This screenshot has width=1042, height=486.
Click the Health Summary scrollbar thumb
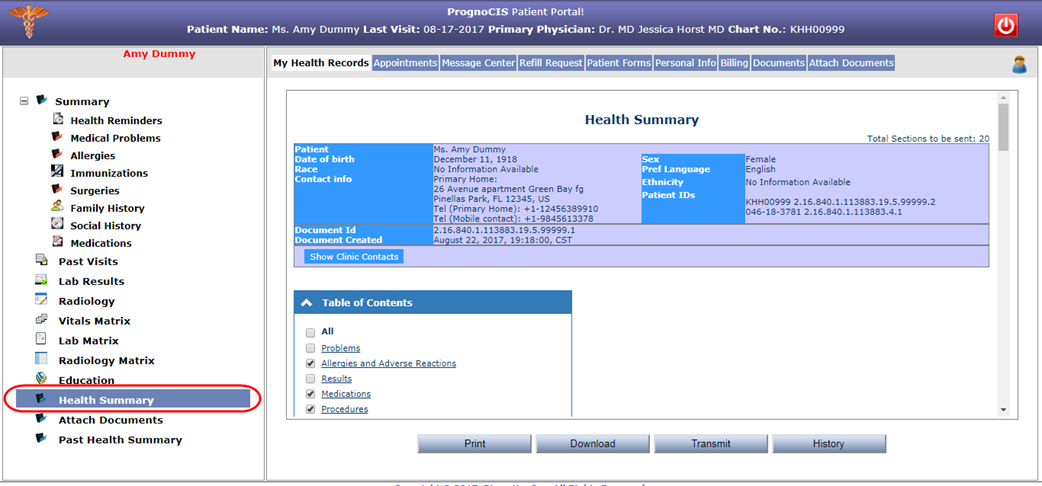[1003, 127]
